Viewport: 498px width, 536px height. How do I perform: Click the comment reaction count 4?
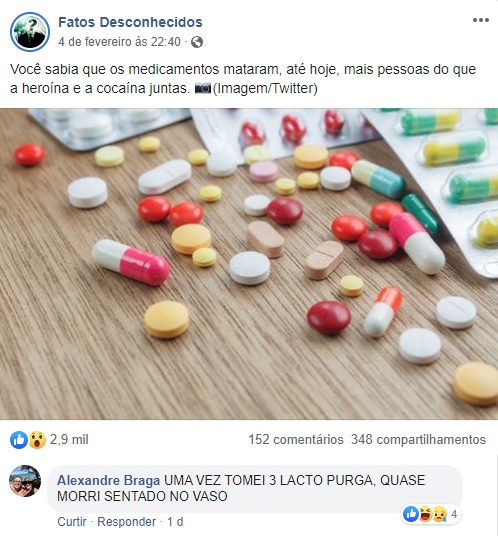pyautogui.click(x=454, y=514)
